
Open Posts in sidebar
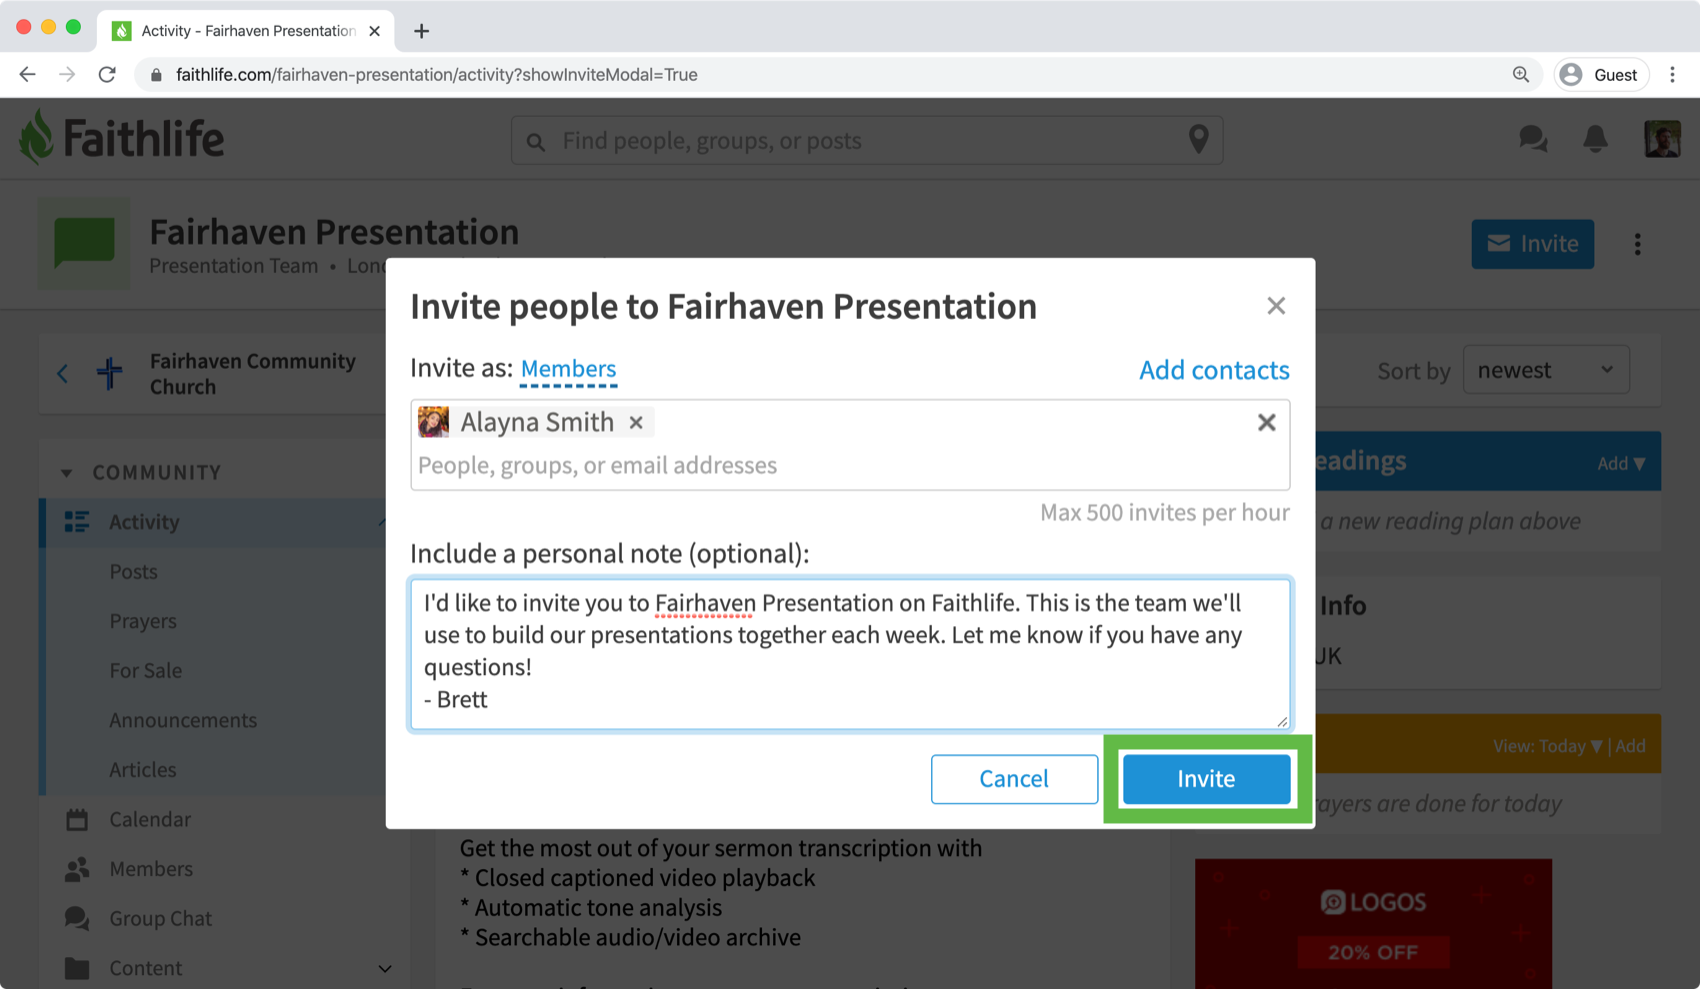click(134, 572)
